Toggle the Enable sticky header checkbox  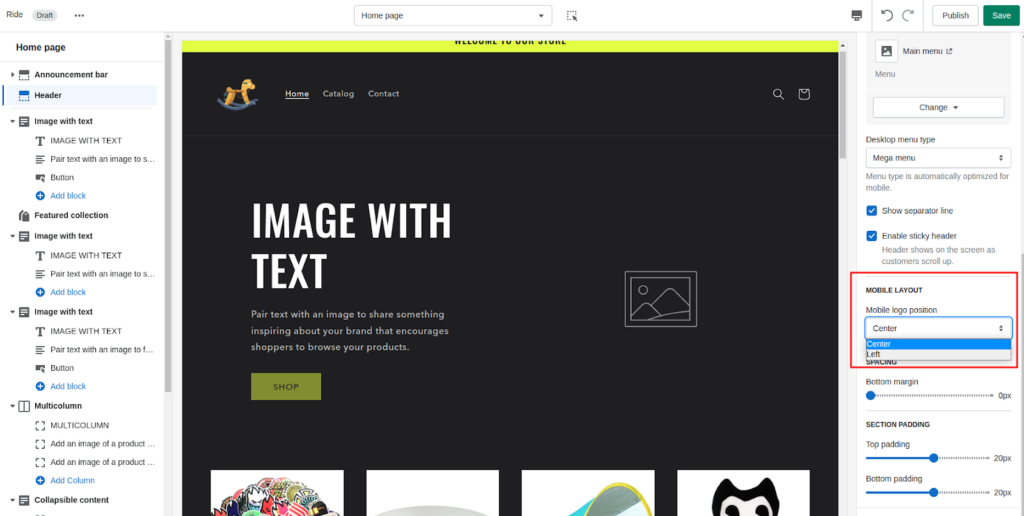pyautogui.click(x=871, y=236)
